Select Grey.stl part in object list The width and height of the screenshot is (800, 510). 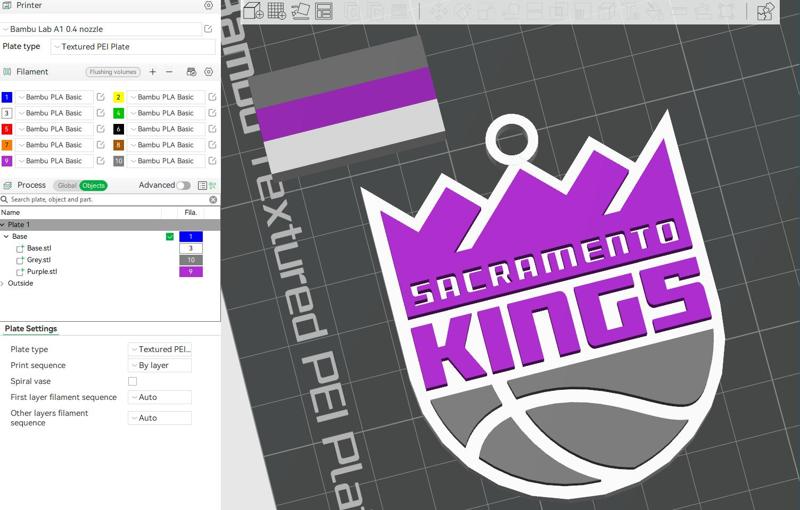click(x=39, y=260)
